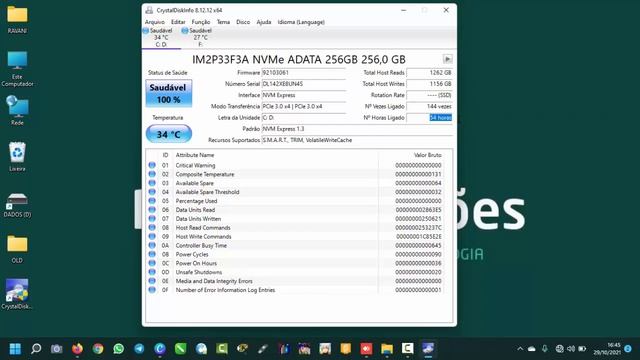
Task: Click the Modo Transferência PCIe field
Action: (x=304, y=106)
